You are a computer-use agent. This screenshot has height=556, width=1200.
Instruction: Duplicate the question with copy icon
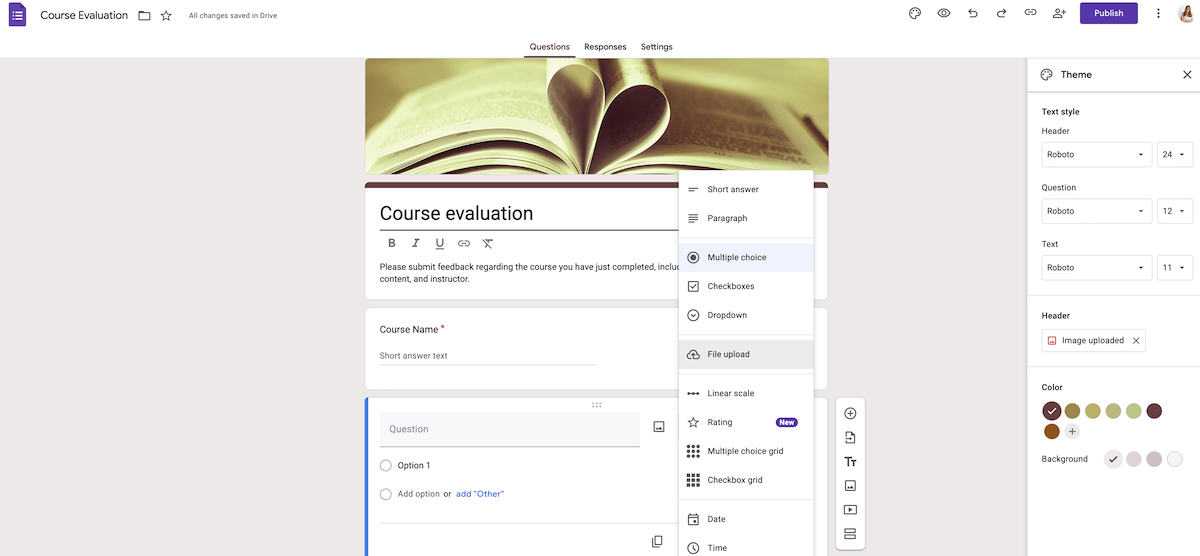(x=657, y=541)
